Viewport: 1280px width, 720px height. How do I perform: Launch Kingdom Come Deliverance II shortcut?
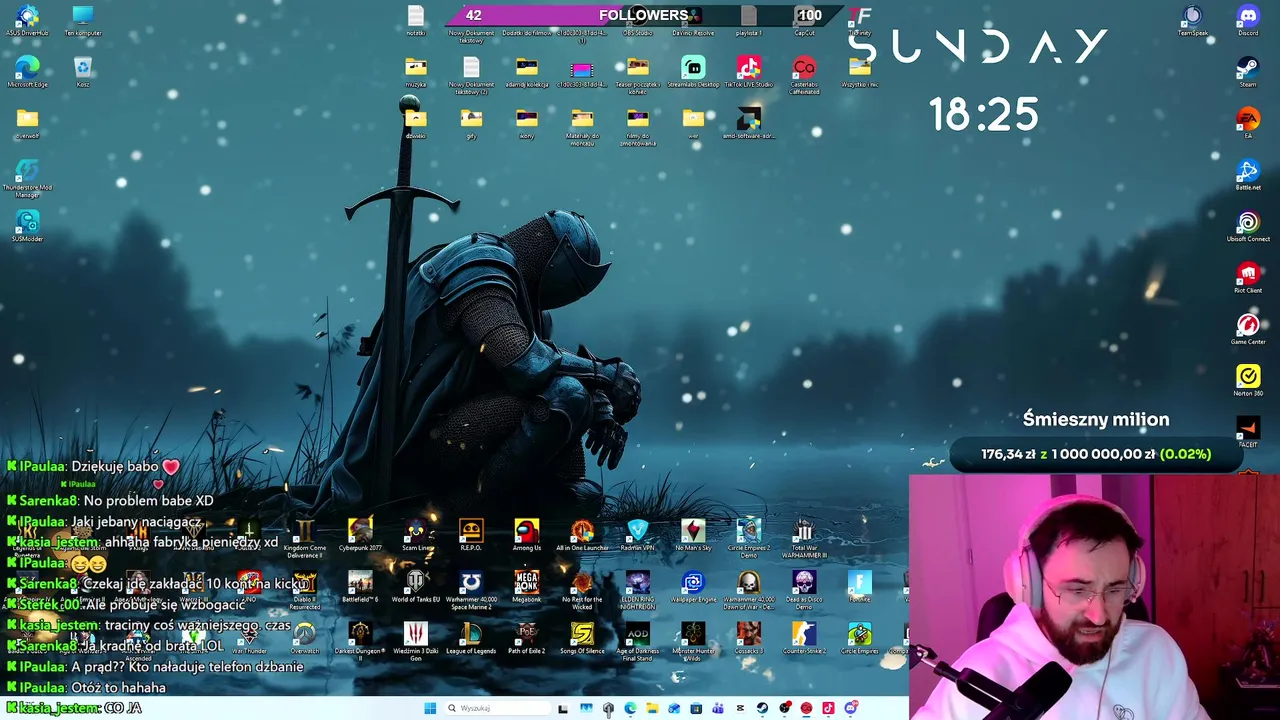coord(304,538)
